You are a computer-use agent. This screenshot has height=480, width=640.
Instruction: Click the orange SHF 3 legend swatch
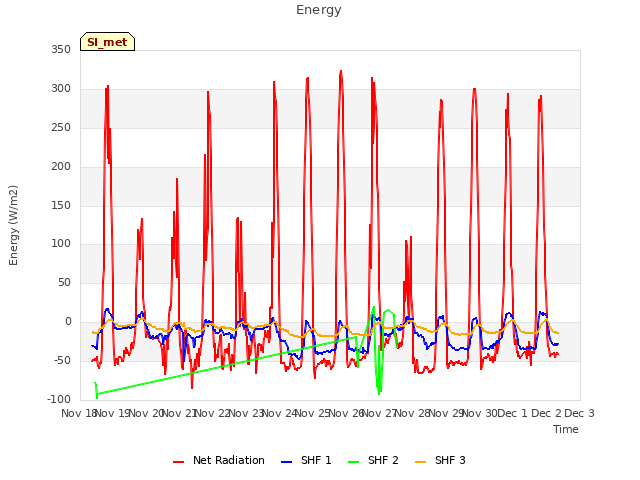[420, 462]
